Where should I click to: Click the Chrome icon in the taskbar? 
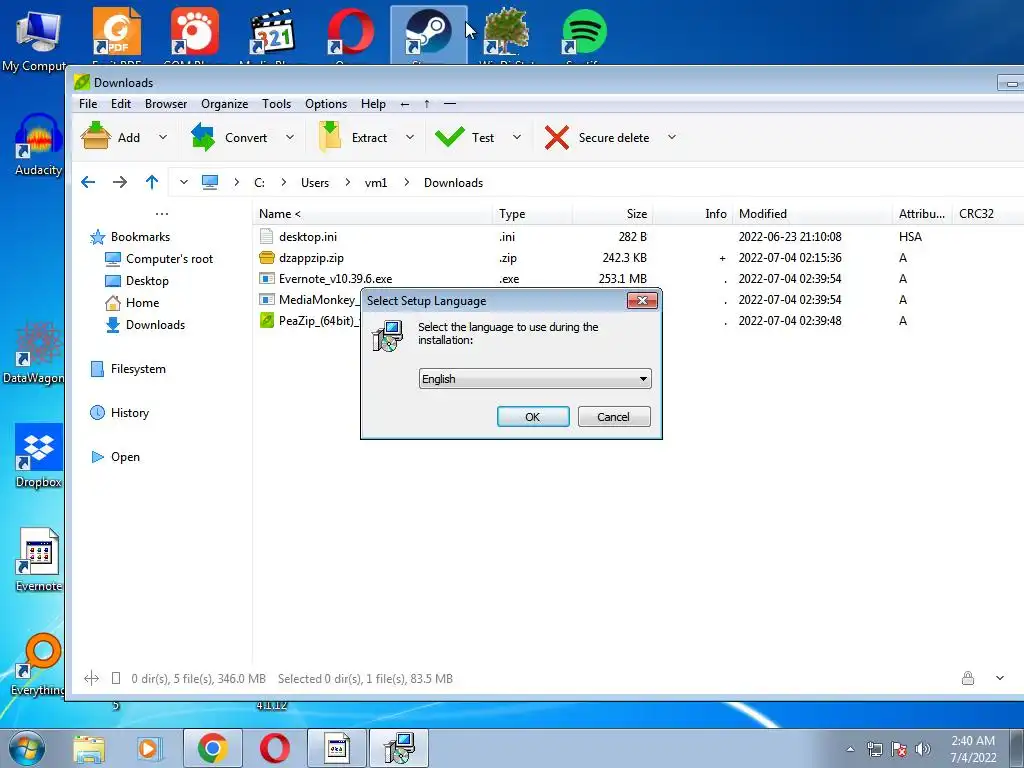point(212,748)
